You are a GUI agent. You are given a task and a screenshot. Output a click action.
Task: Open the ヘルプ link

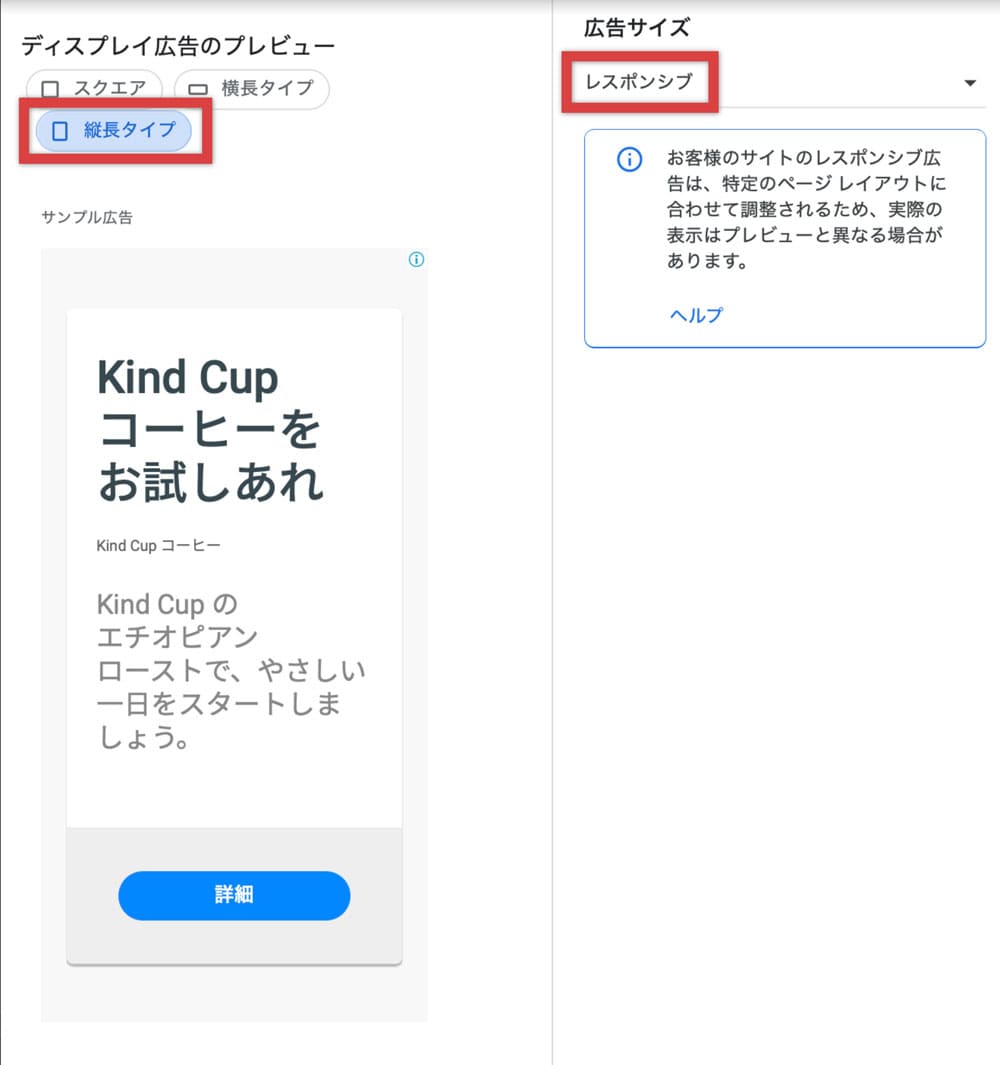[696, 315]
